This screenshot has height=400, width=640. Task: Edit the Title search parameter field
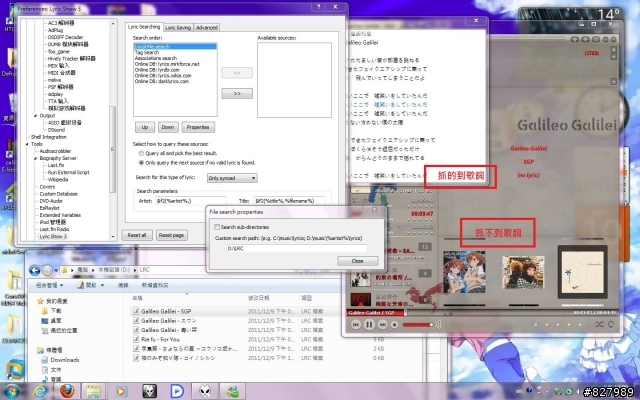289,201
